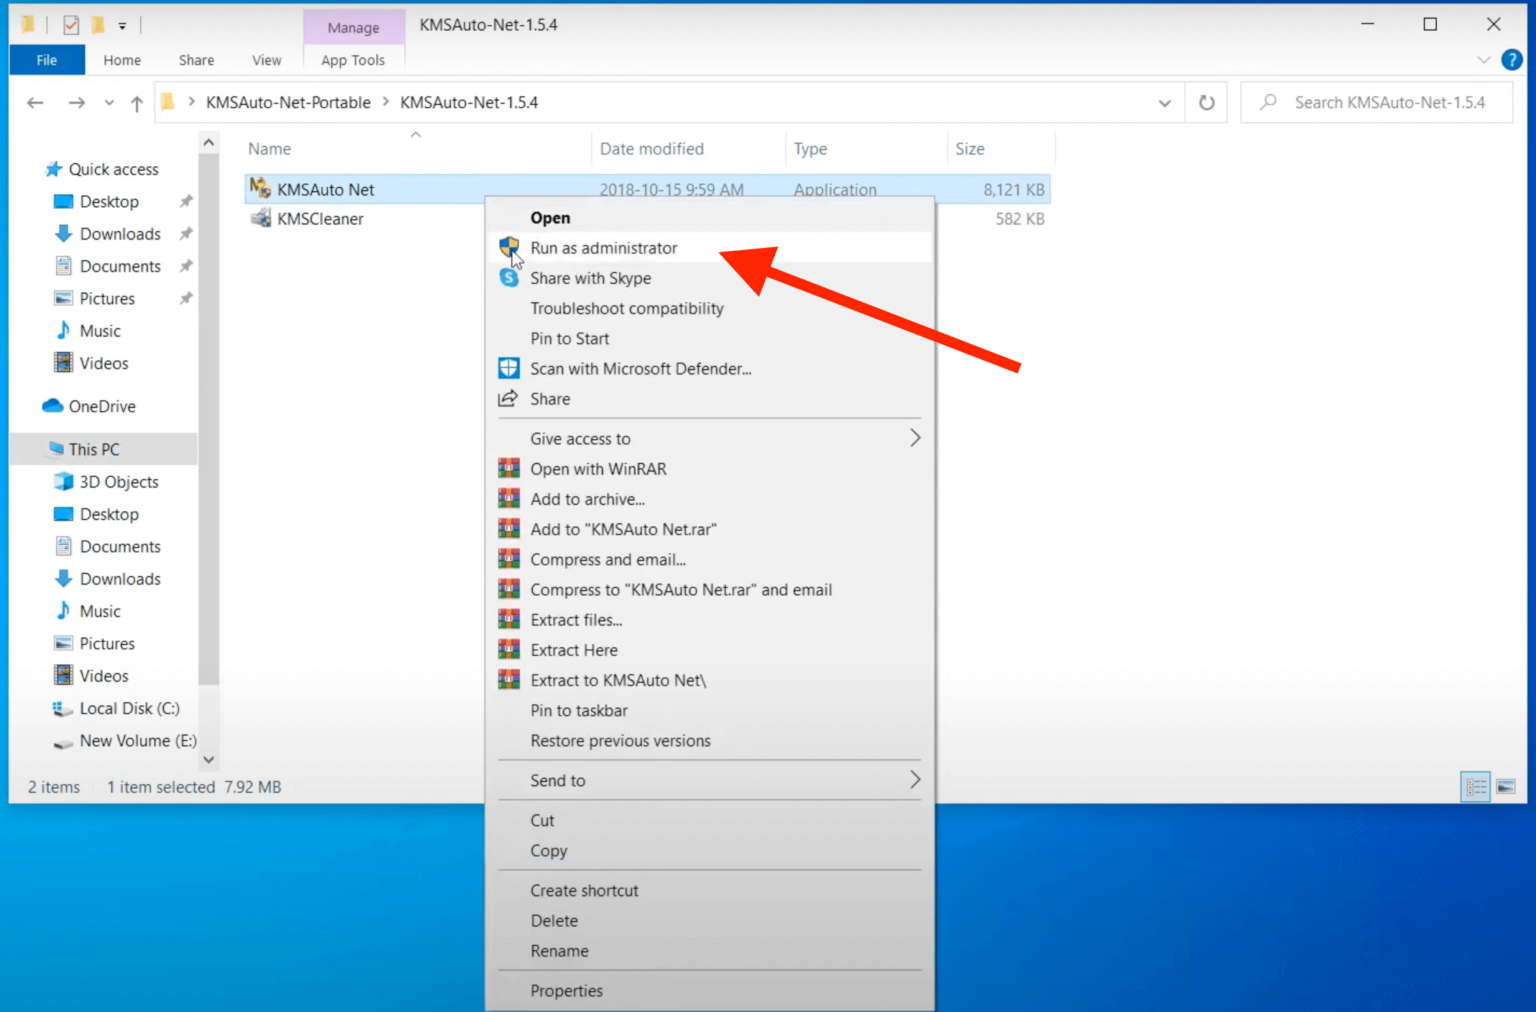The height and width of the screenshot is (1012, 1536).
Task: Click the OneDrive cloud icon
Action: click(x=52, y=406)
